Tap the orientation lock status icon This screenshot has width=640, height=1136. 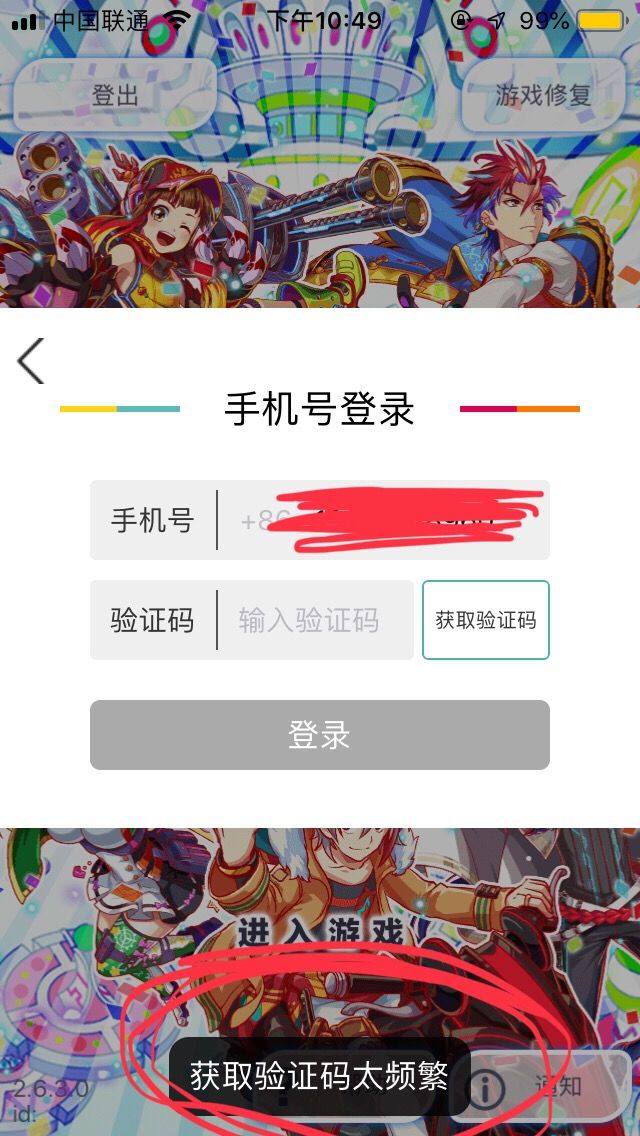[x=461, y=20]
